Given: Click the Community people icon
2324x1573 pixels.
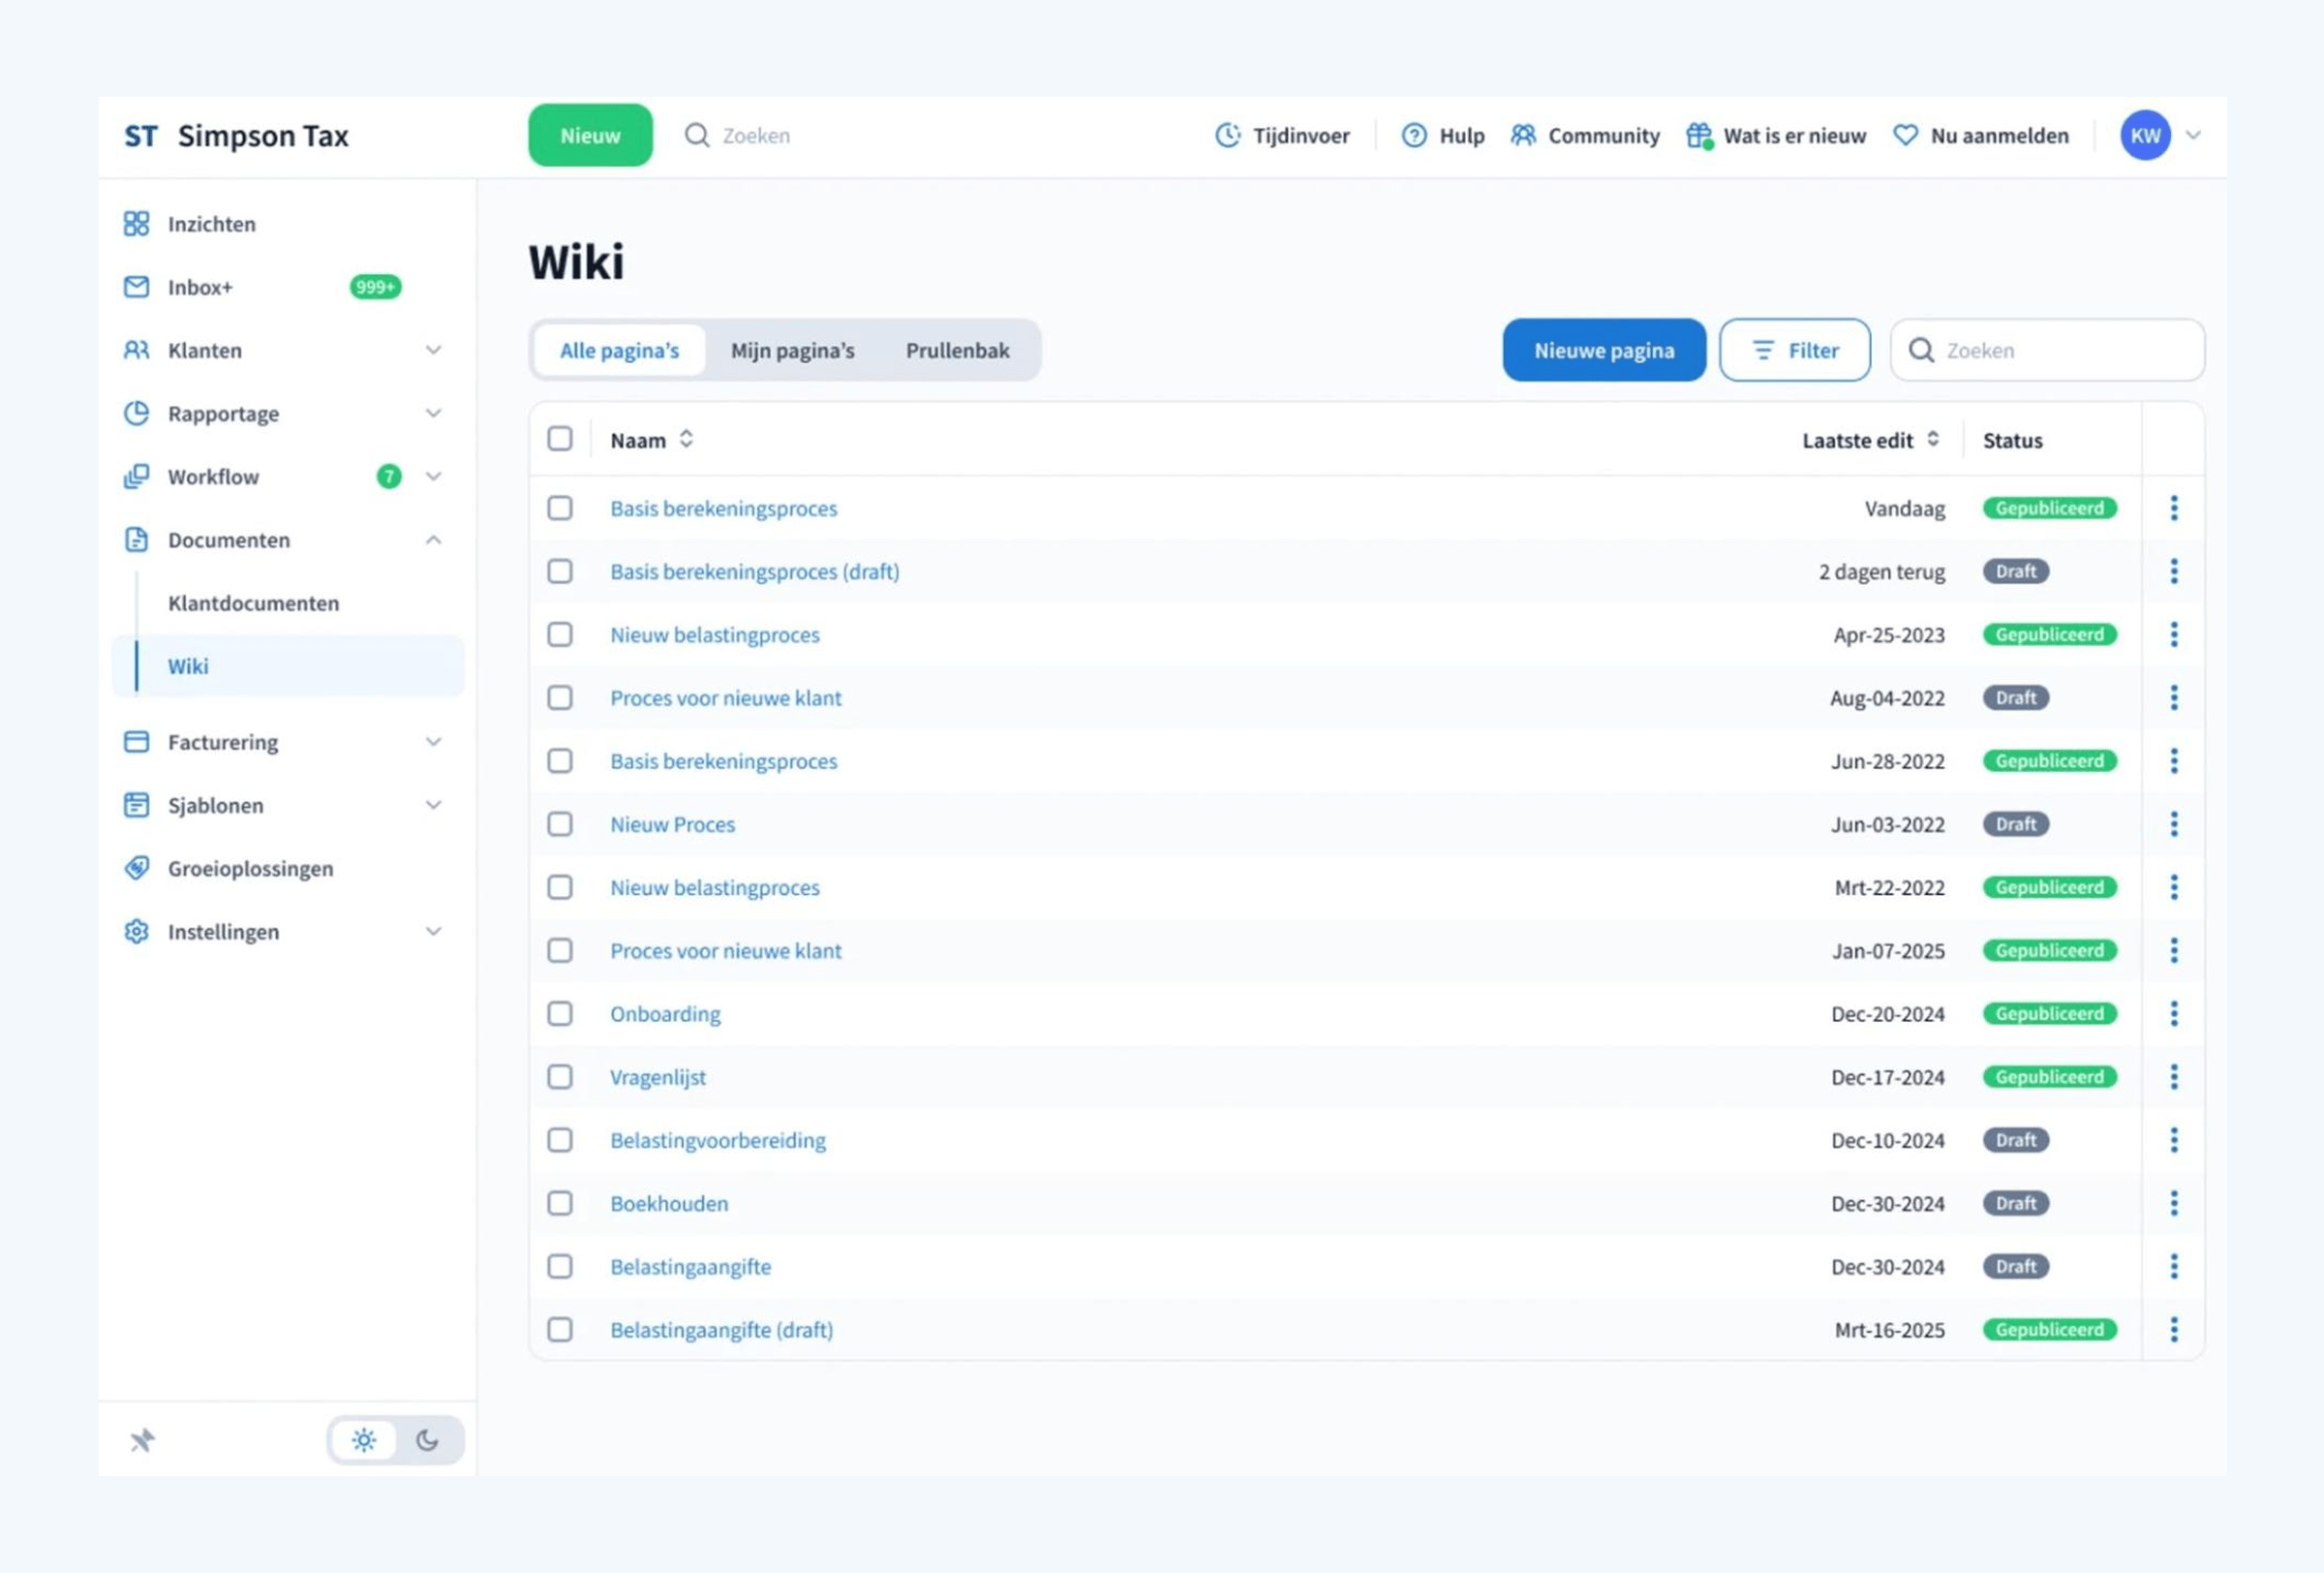Looking at the screenshot, I should [x=1523, y=135].
